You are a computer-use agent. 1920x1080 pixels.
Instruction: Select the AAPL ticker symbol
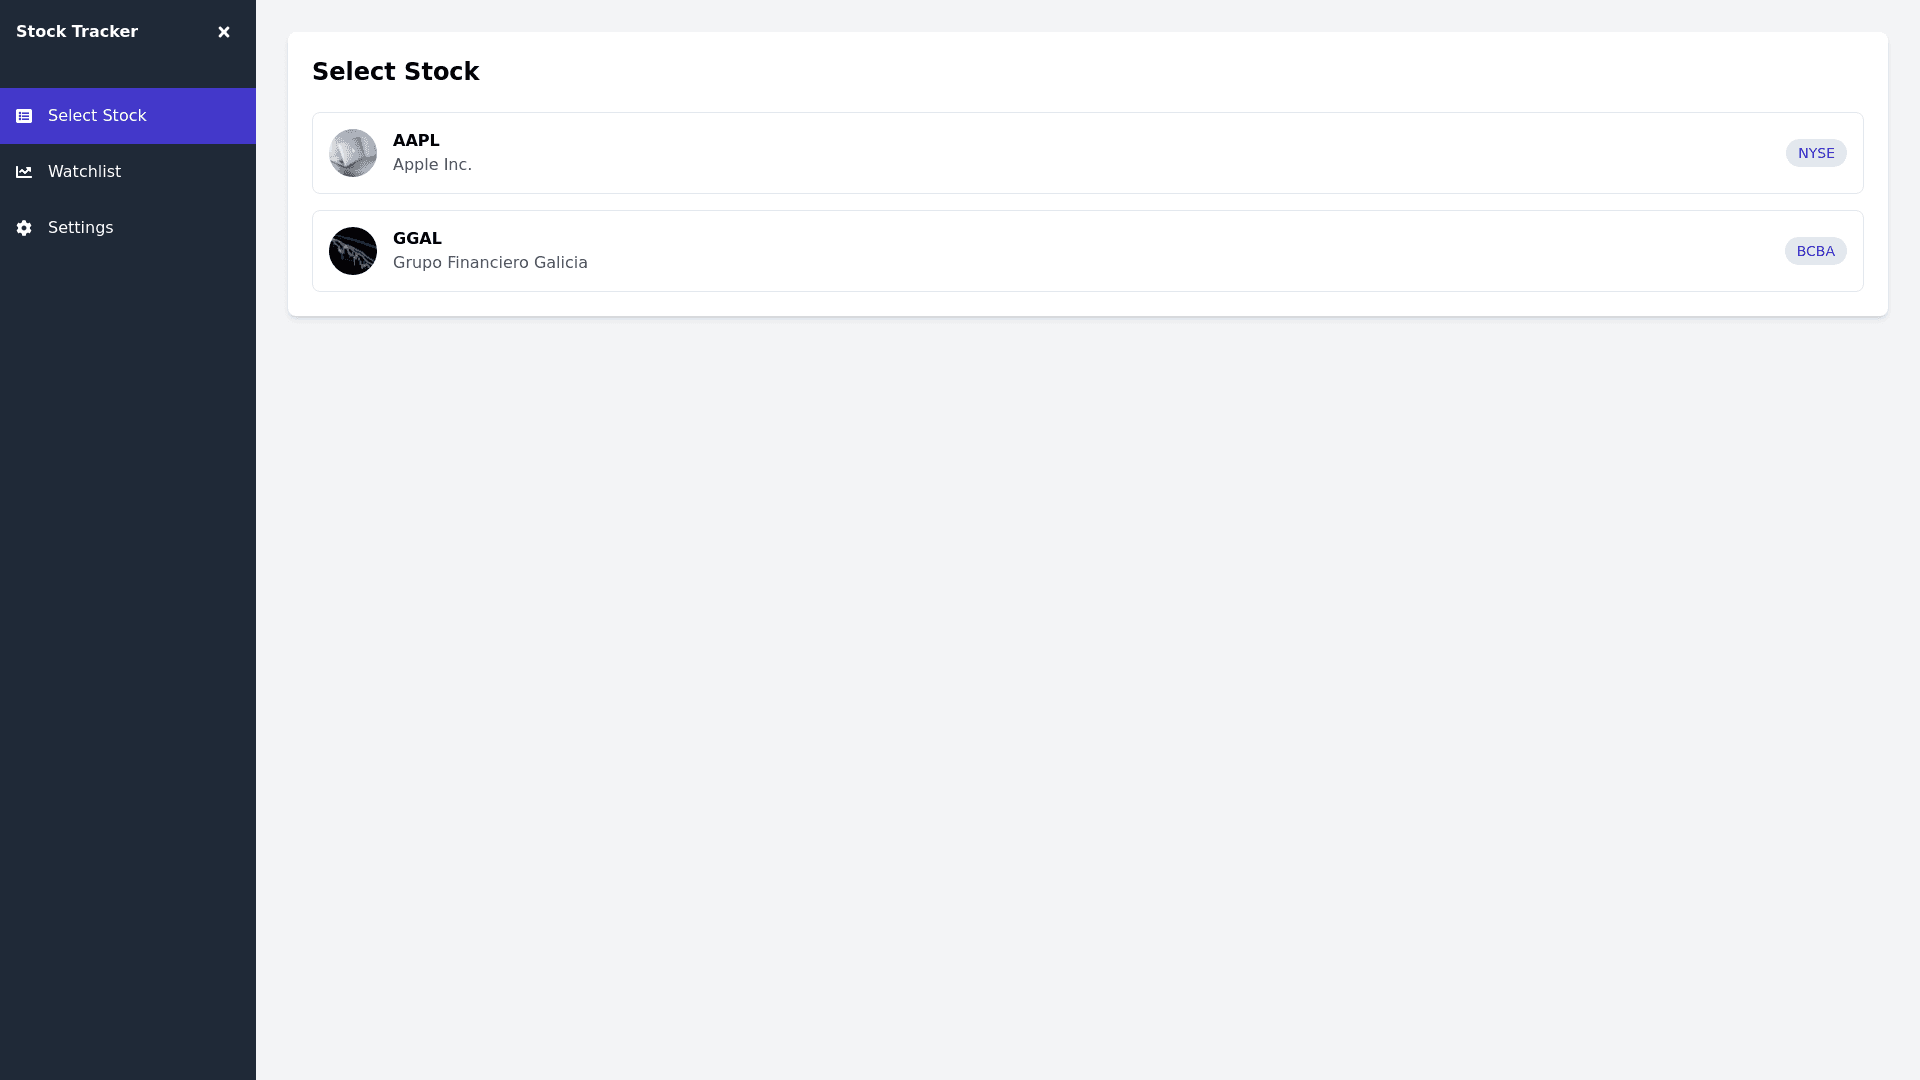(416, 141)
